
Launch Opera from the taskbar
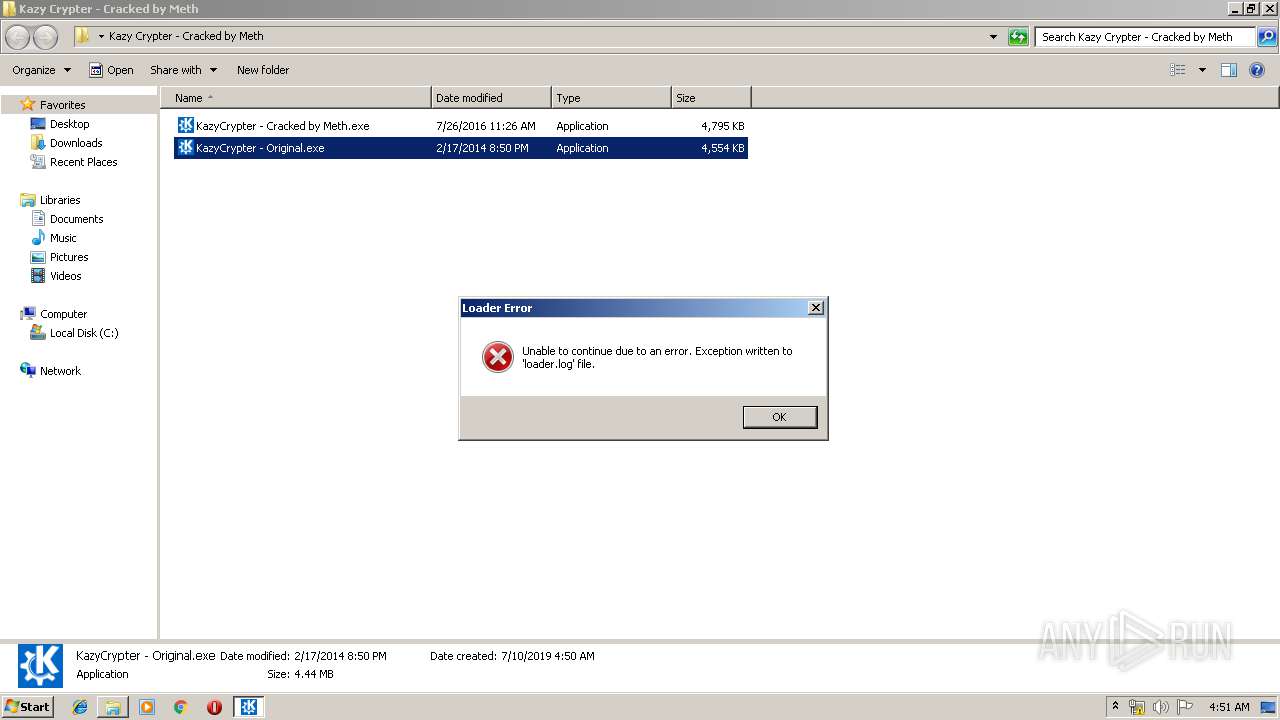coord(214,707)
